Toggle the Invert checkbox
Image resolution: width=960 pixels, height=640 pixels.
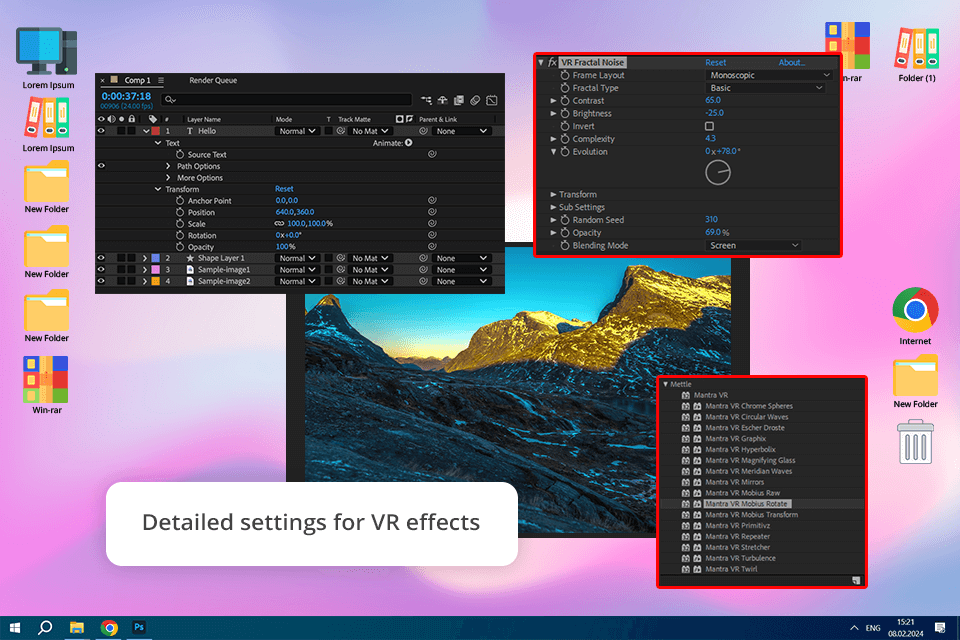(709, 126)
